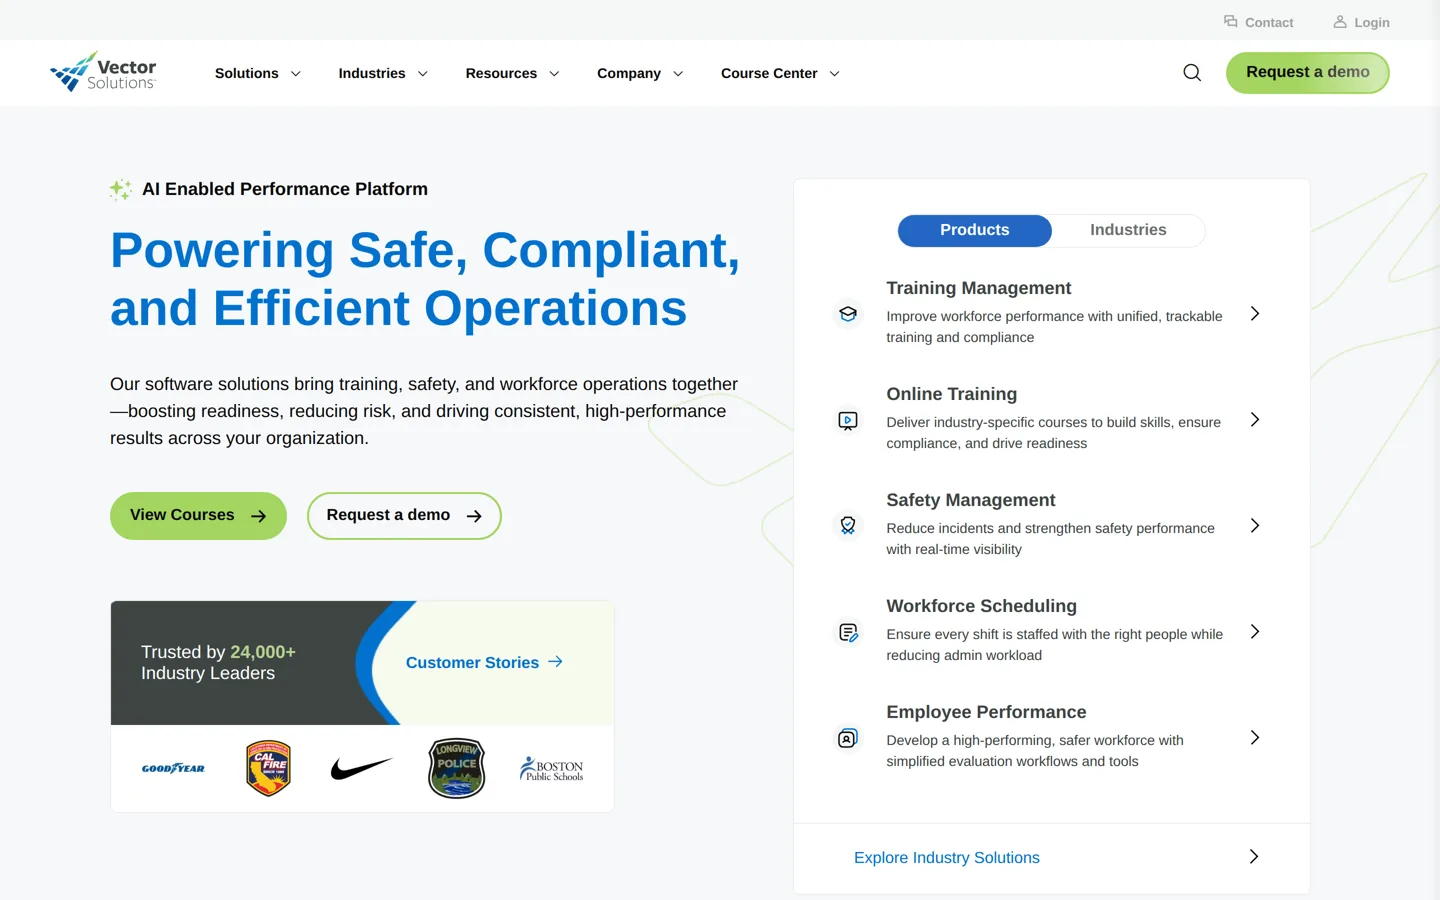Viewport: 1440px width, 900px height.
Task: Open the Safety Management heading
Action: (x=970, y=500)
